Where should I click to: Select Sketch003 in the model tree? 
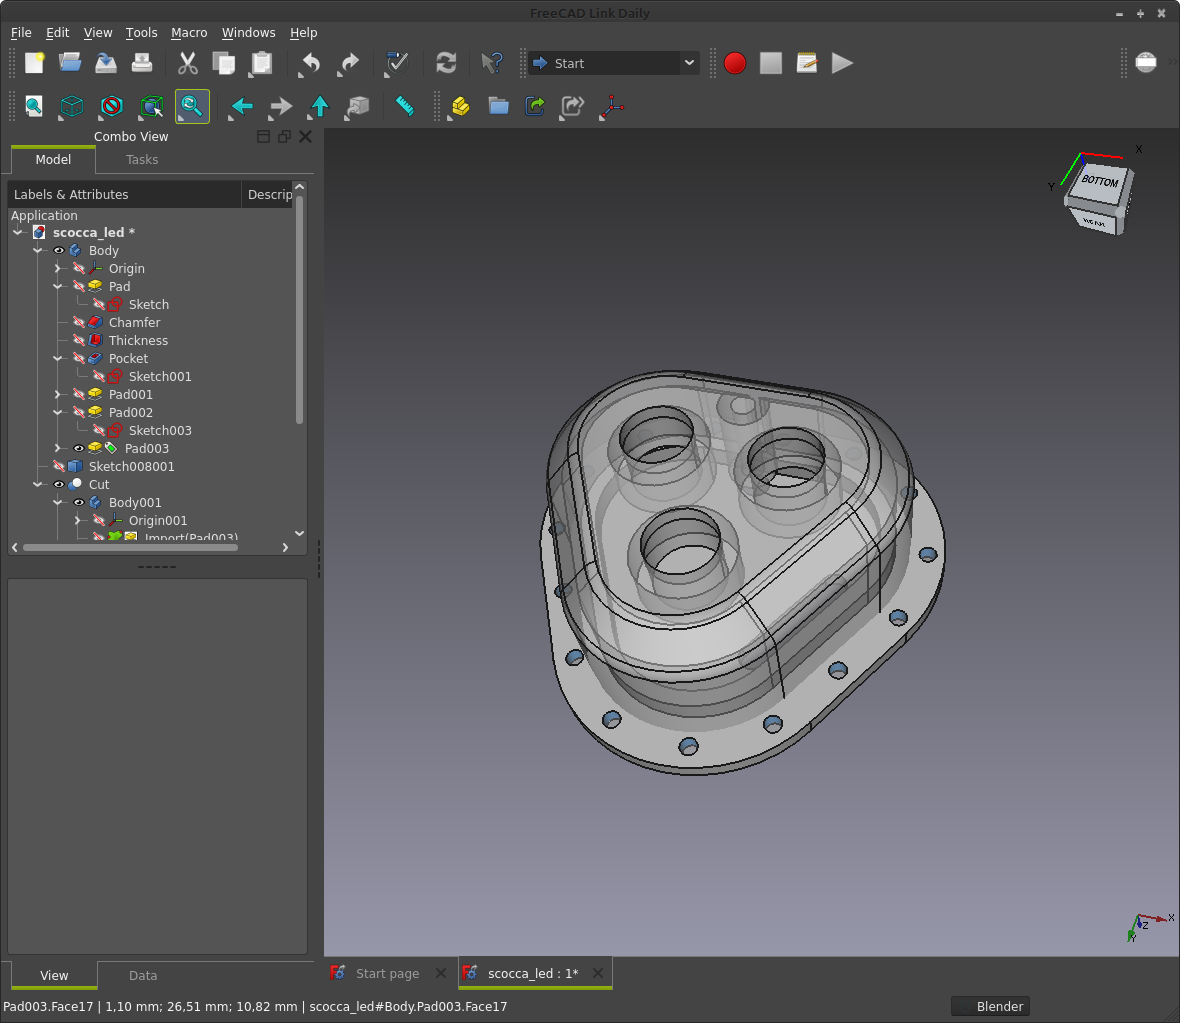(x=160, y=431)
